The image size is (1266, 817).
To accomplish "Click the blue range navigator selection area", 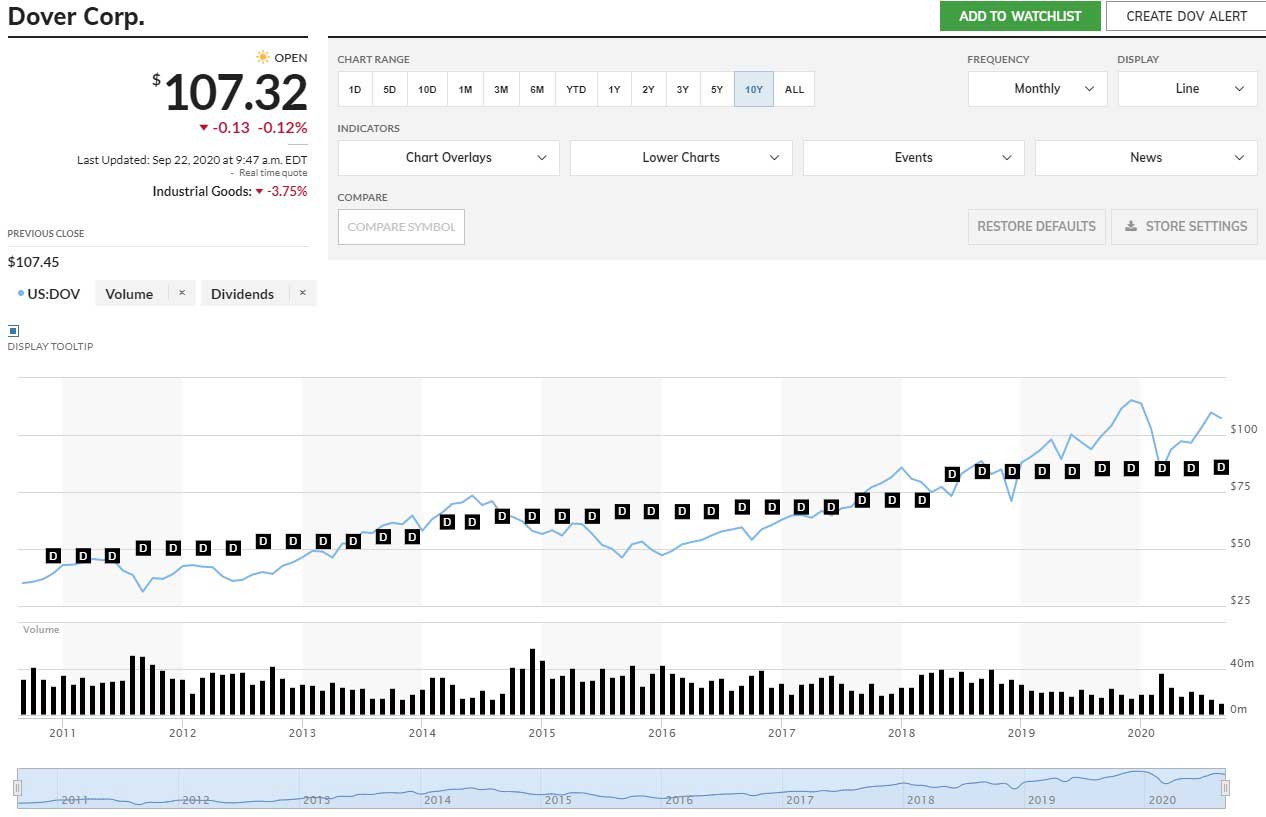I will (621, 788).
